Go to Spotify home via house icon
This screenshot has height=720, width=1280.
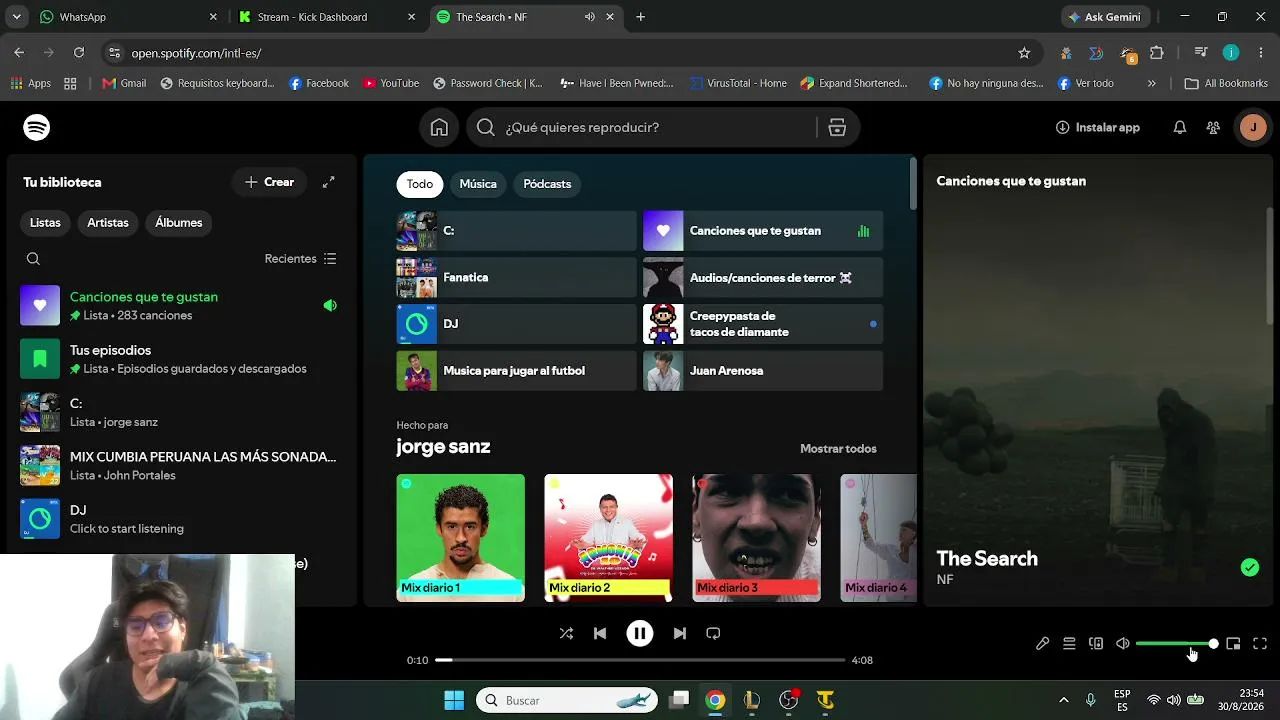pyautogui.click(x=439, y=127)
